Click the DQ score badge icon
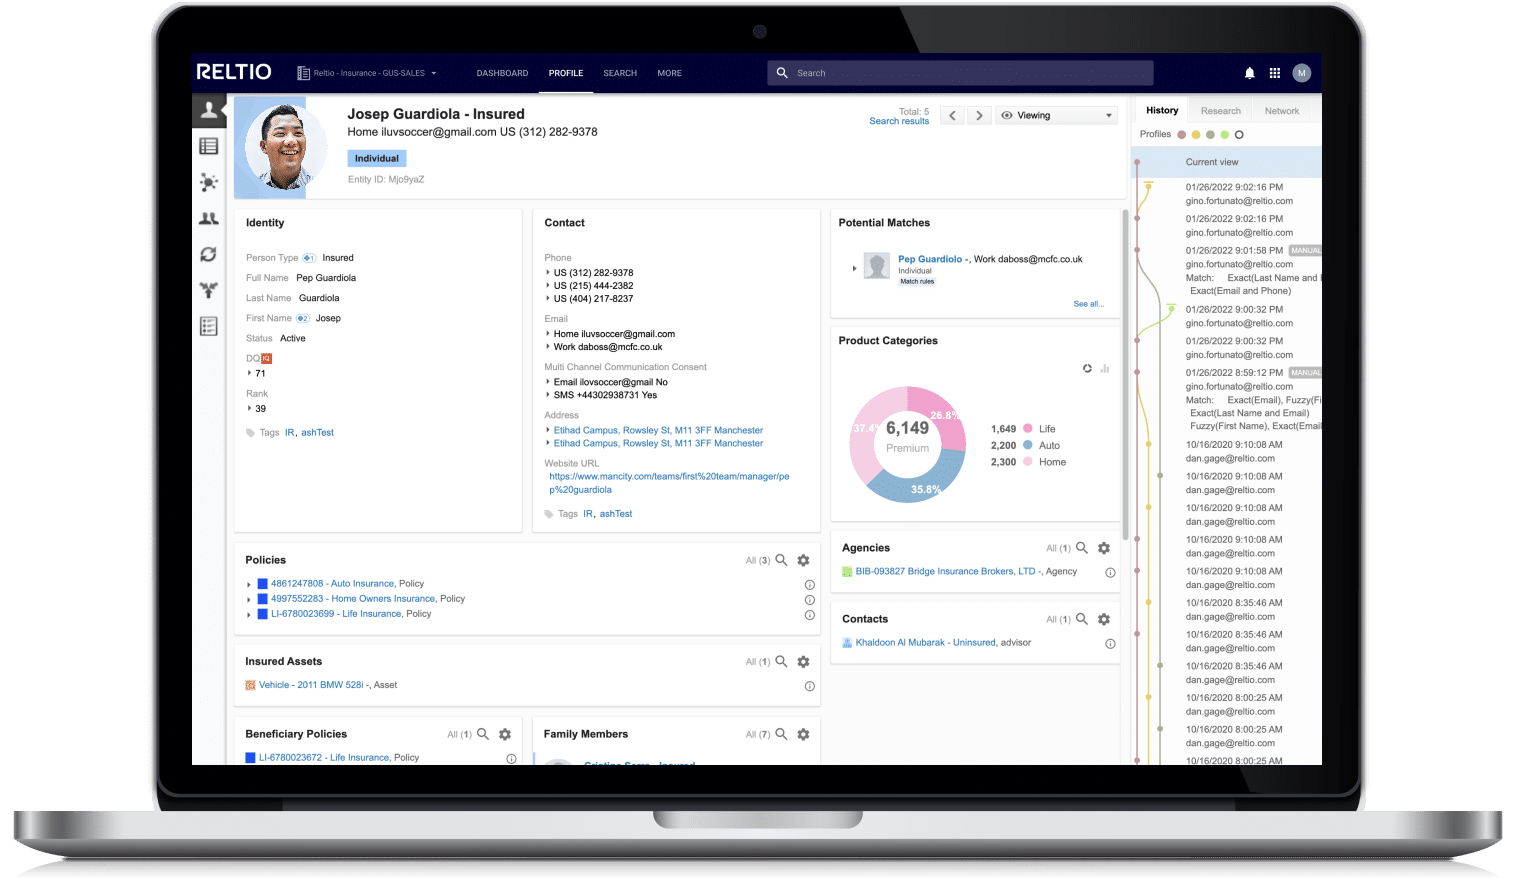1516x890 pixels. click(x=267, y=358)
